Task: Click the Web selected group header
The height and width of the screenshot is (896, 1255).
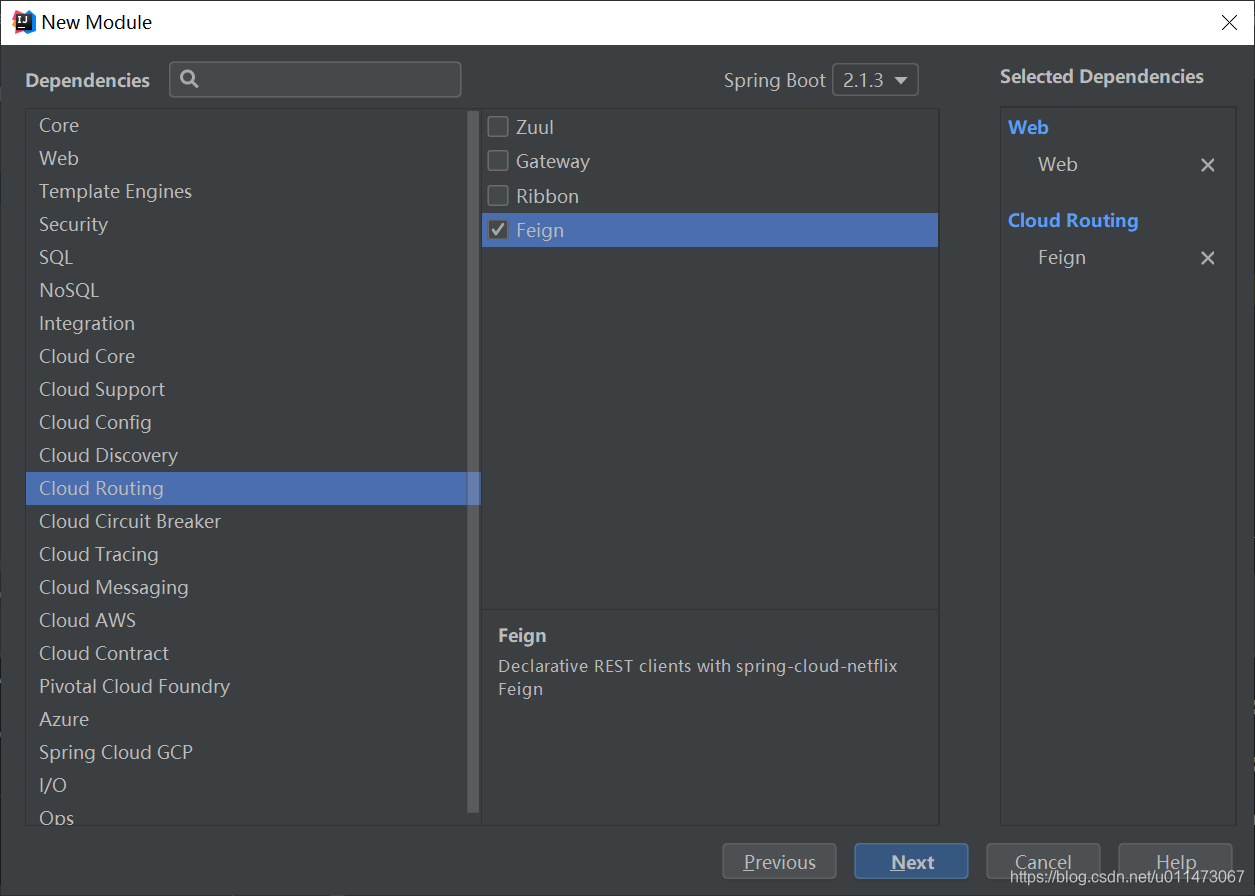Action: pyautogui.click(x=1028, y=128)
